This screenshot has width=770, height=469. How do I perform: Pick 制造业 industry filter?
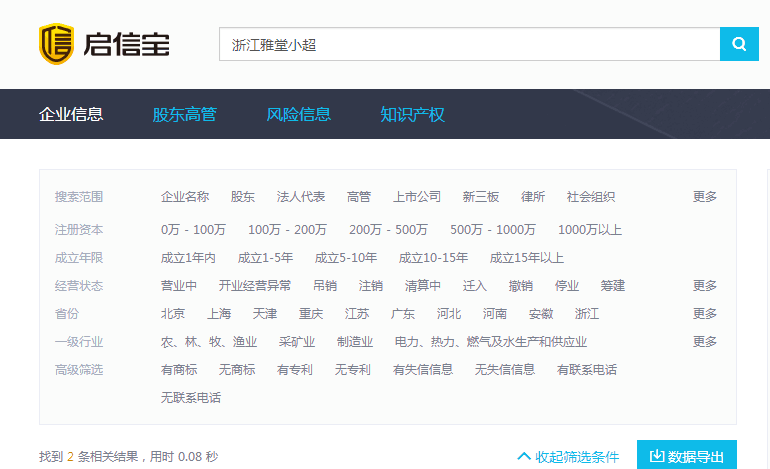354,342
